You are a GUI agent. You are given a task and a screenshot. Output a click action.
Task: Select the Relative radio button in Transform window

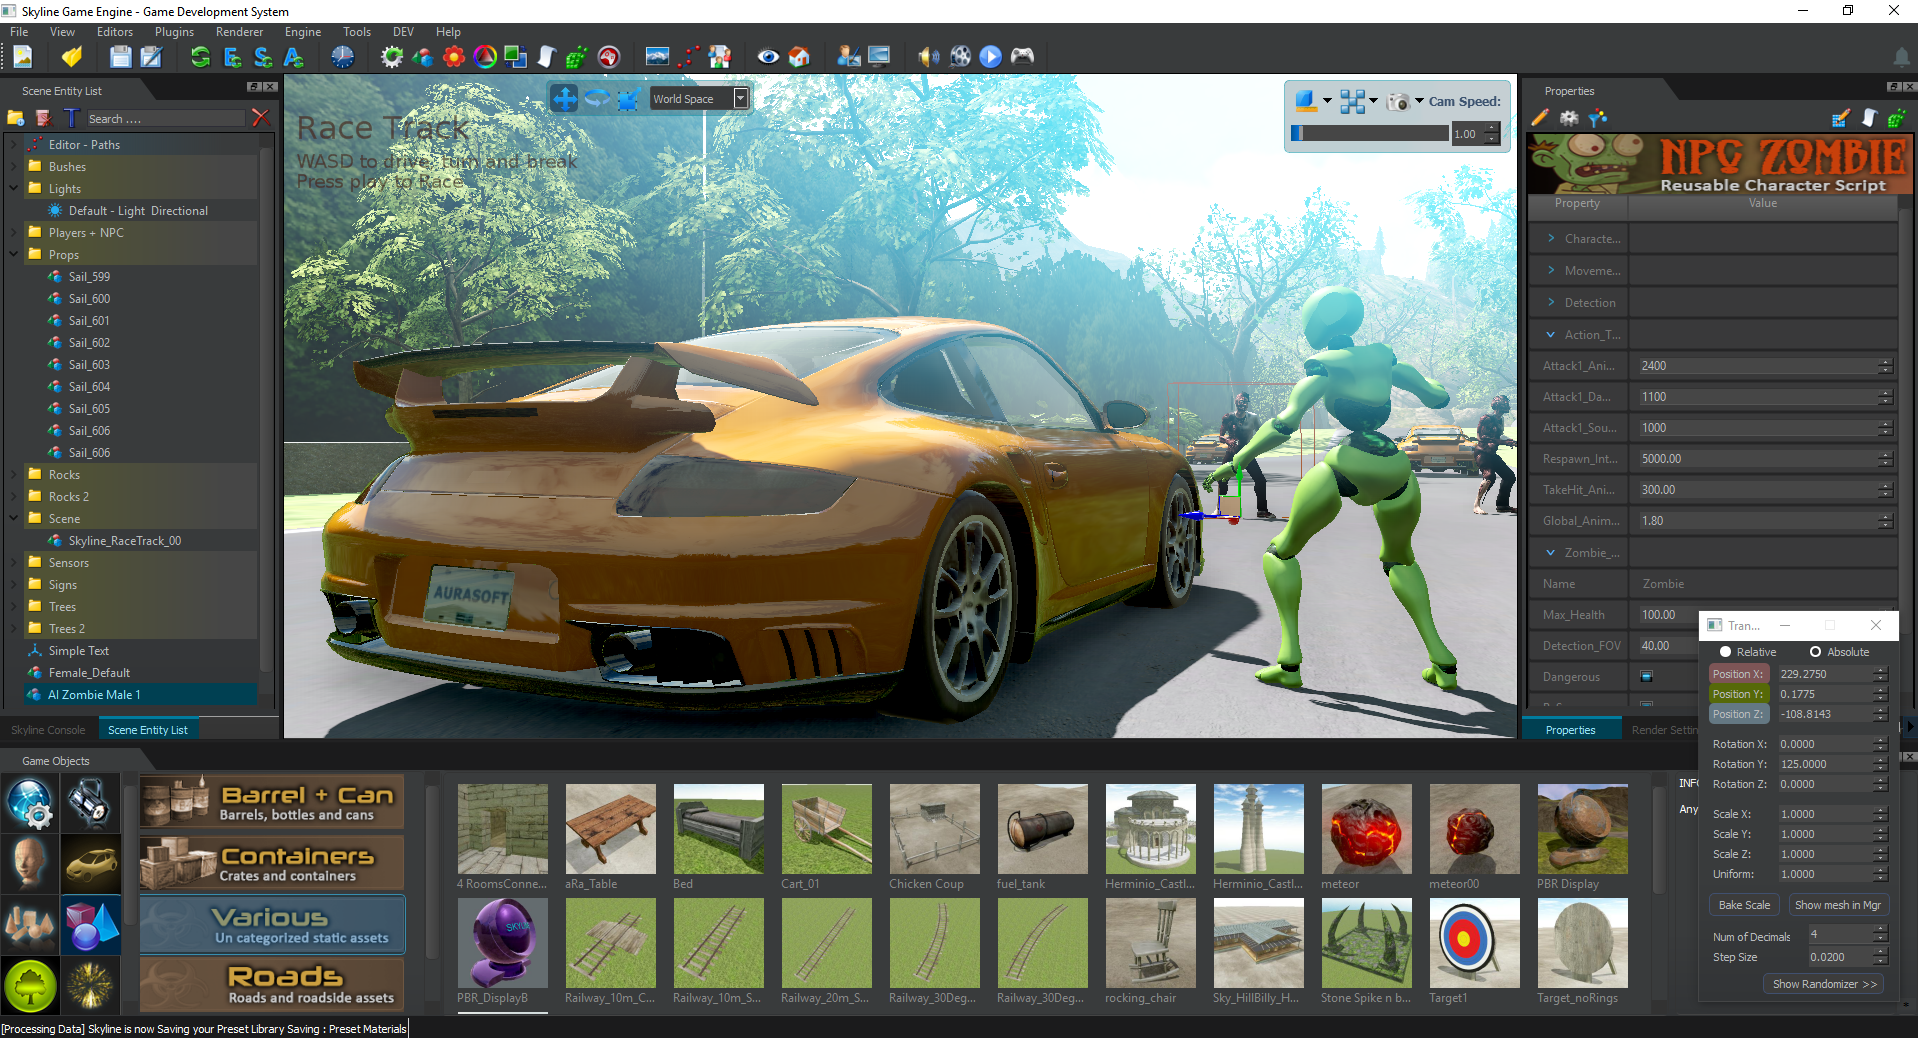(1725, 651)
